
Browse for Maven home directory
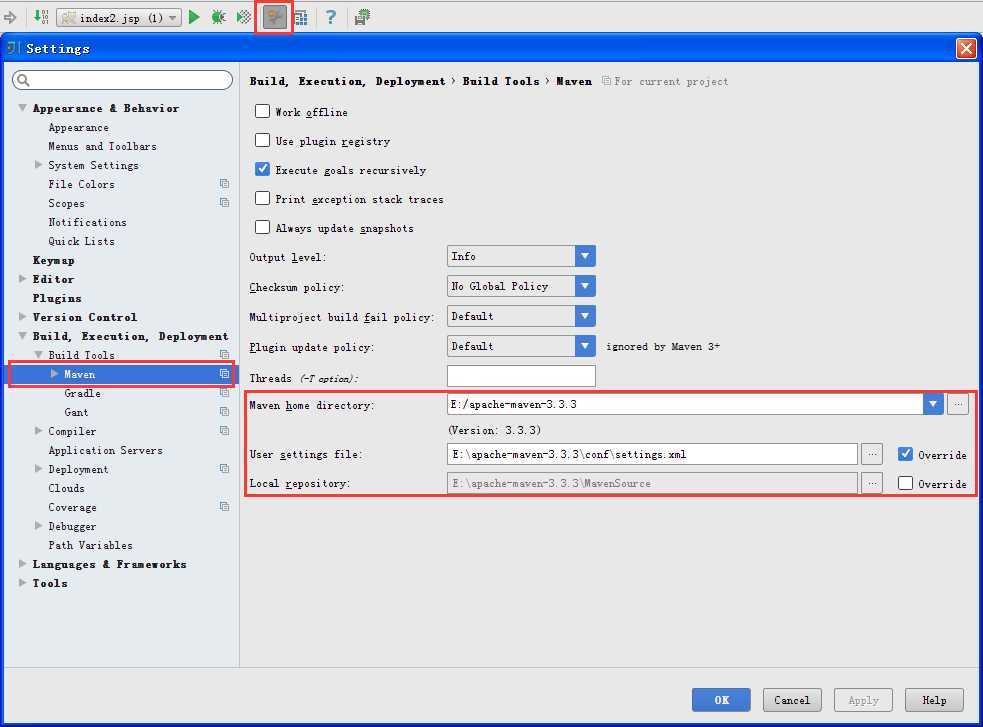(x=959, y=404)
